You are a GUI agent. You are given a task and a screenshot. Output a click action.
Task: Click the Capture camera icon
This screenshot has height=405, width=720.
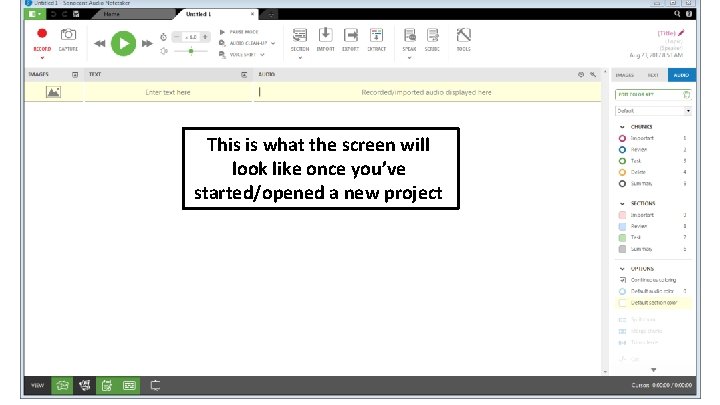click(68, 34)
